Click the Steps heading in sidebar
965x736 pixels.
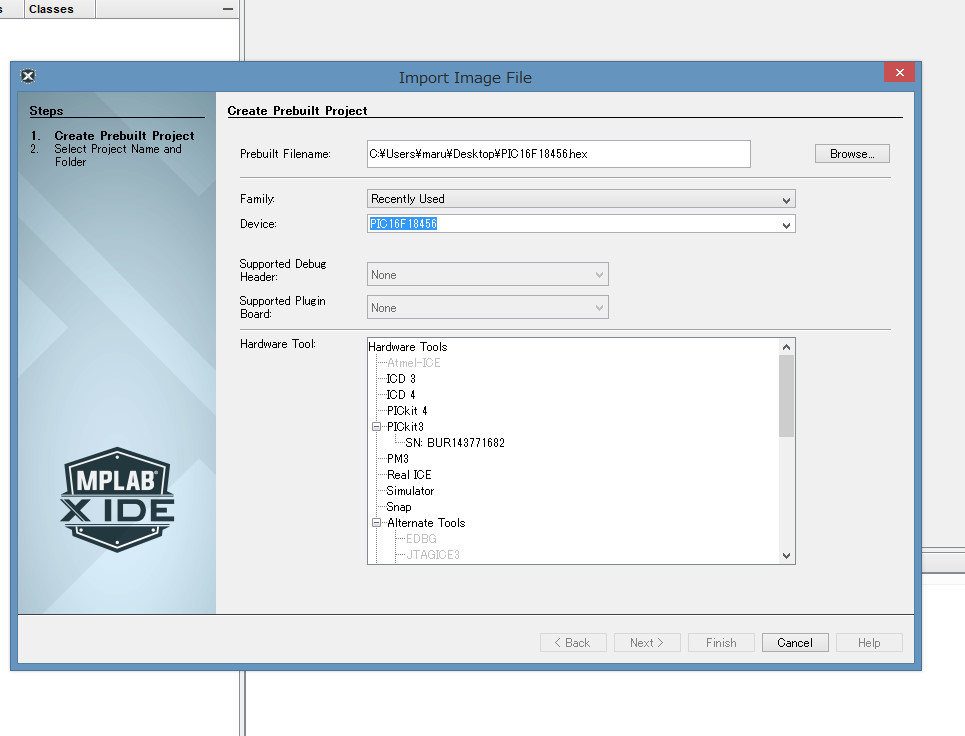pyautogui.click(x=46, y=111)
